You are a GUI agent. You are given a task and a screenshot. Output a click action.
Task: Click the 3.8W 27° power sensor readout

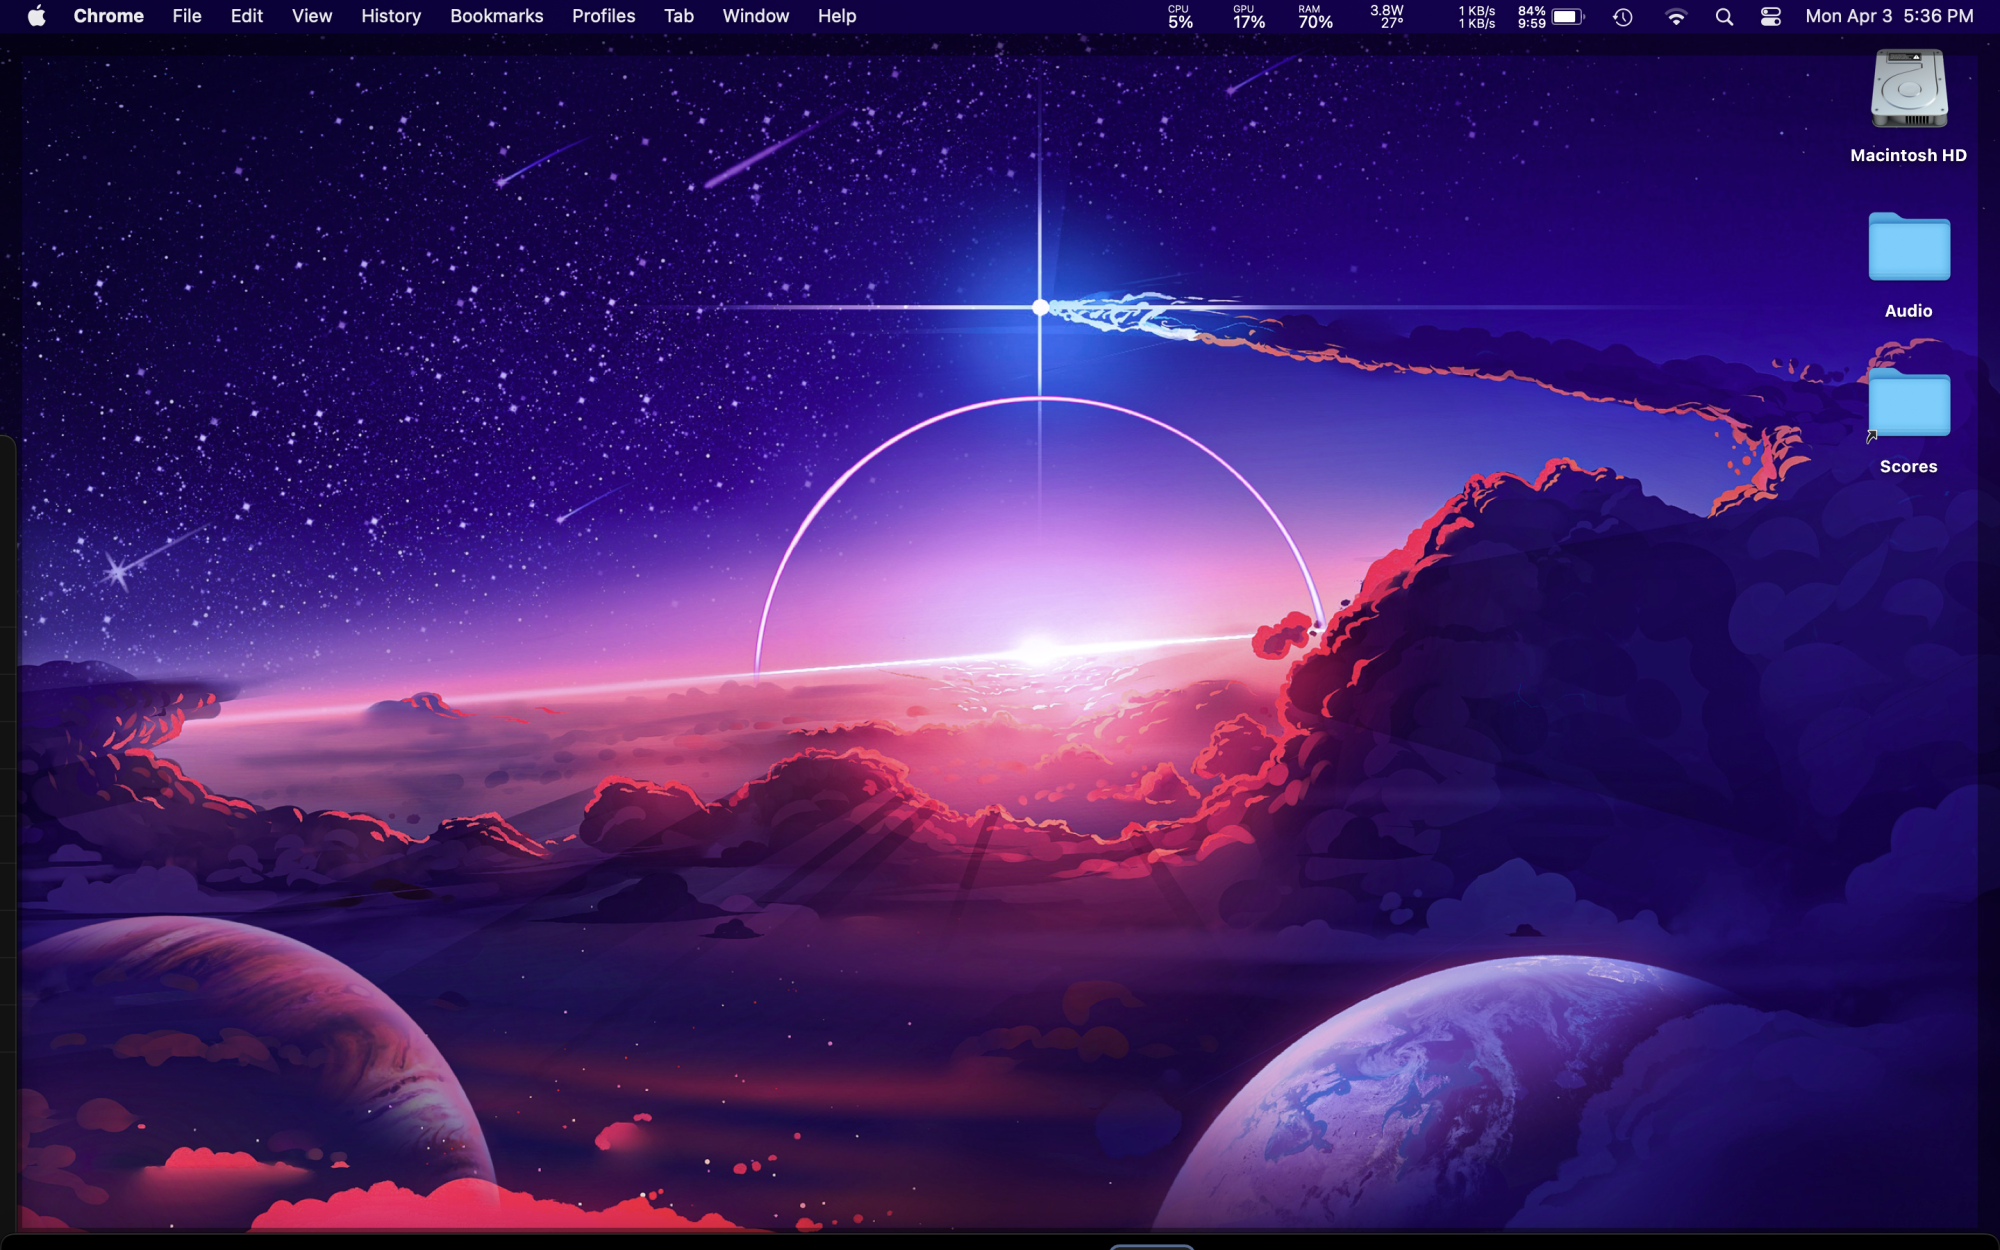1387,17
